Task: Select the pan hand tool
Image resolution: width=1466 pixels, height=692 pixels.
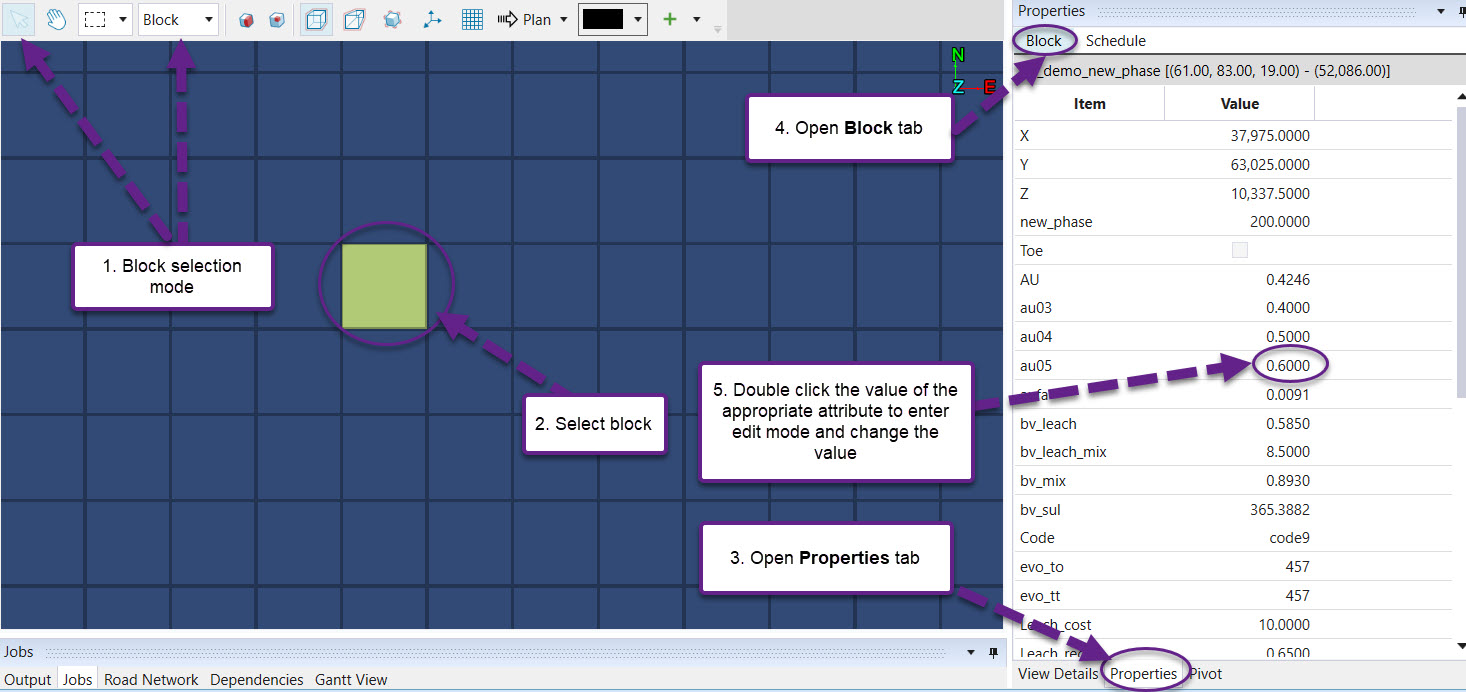Action: pyautogui.click(x=56, y=19)
